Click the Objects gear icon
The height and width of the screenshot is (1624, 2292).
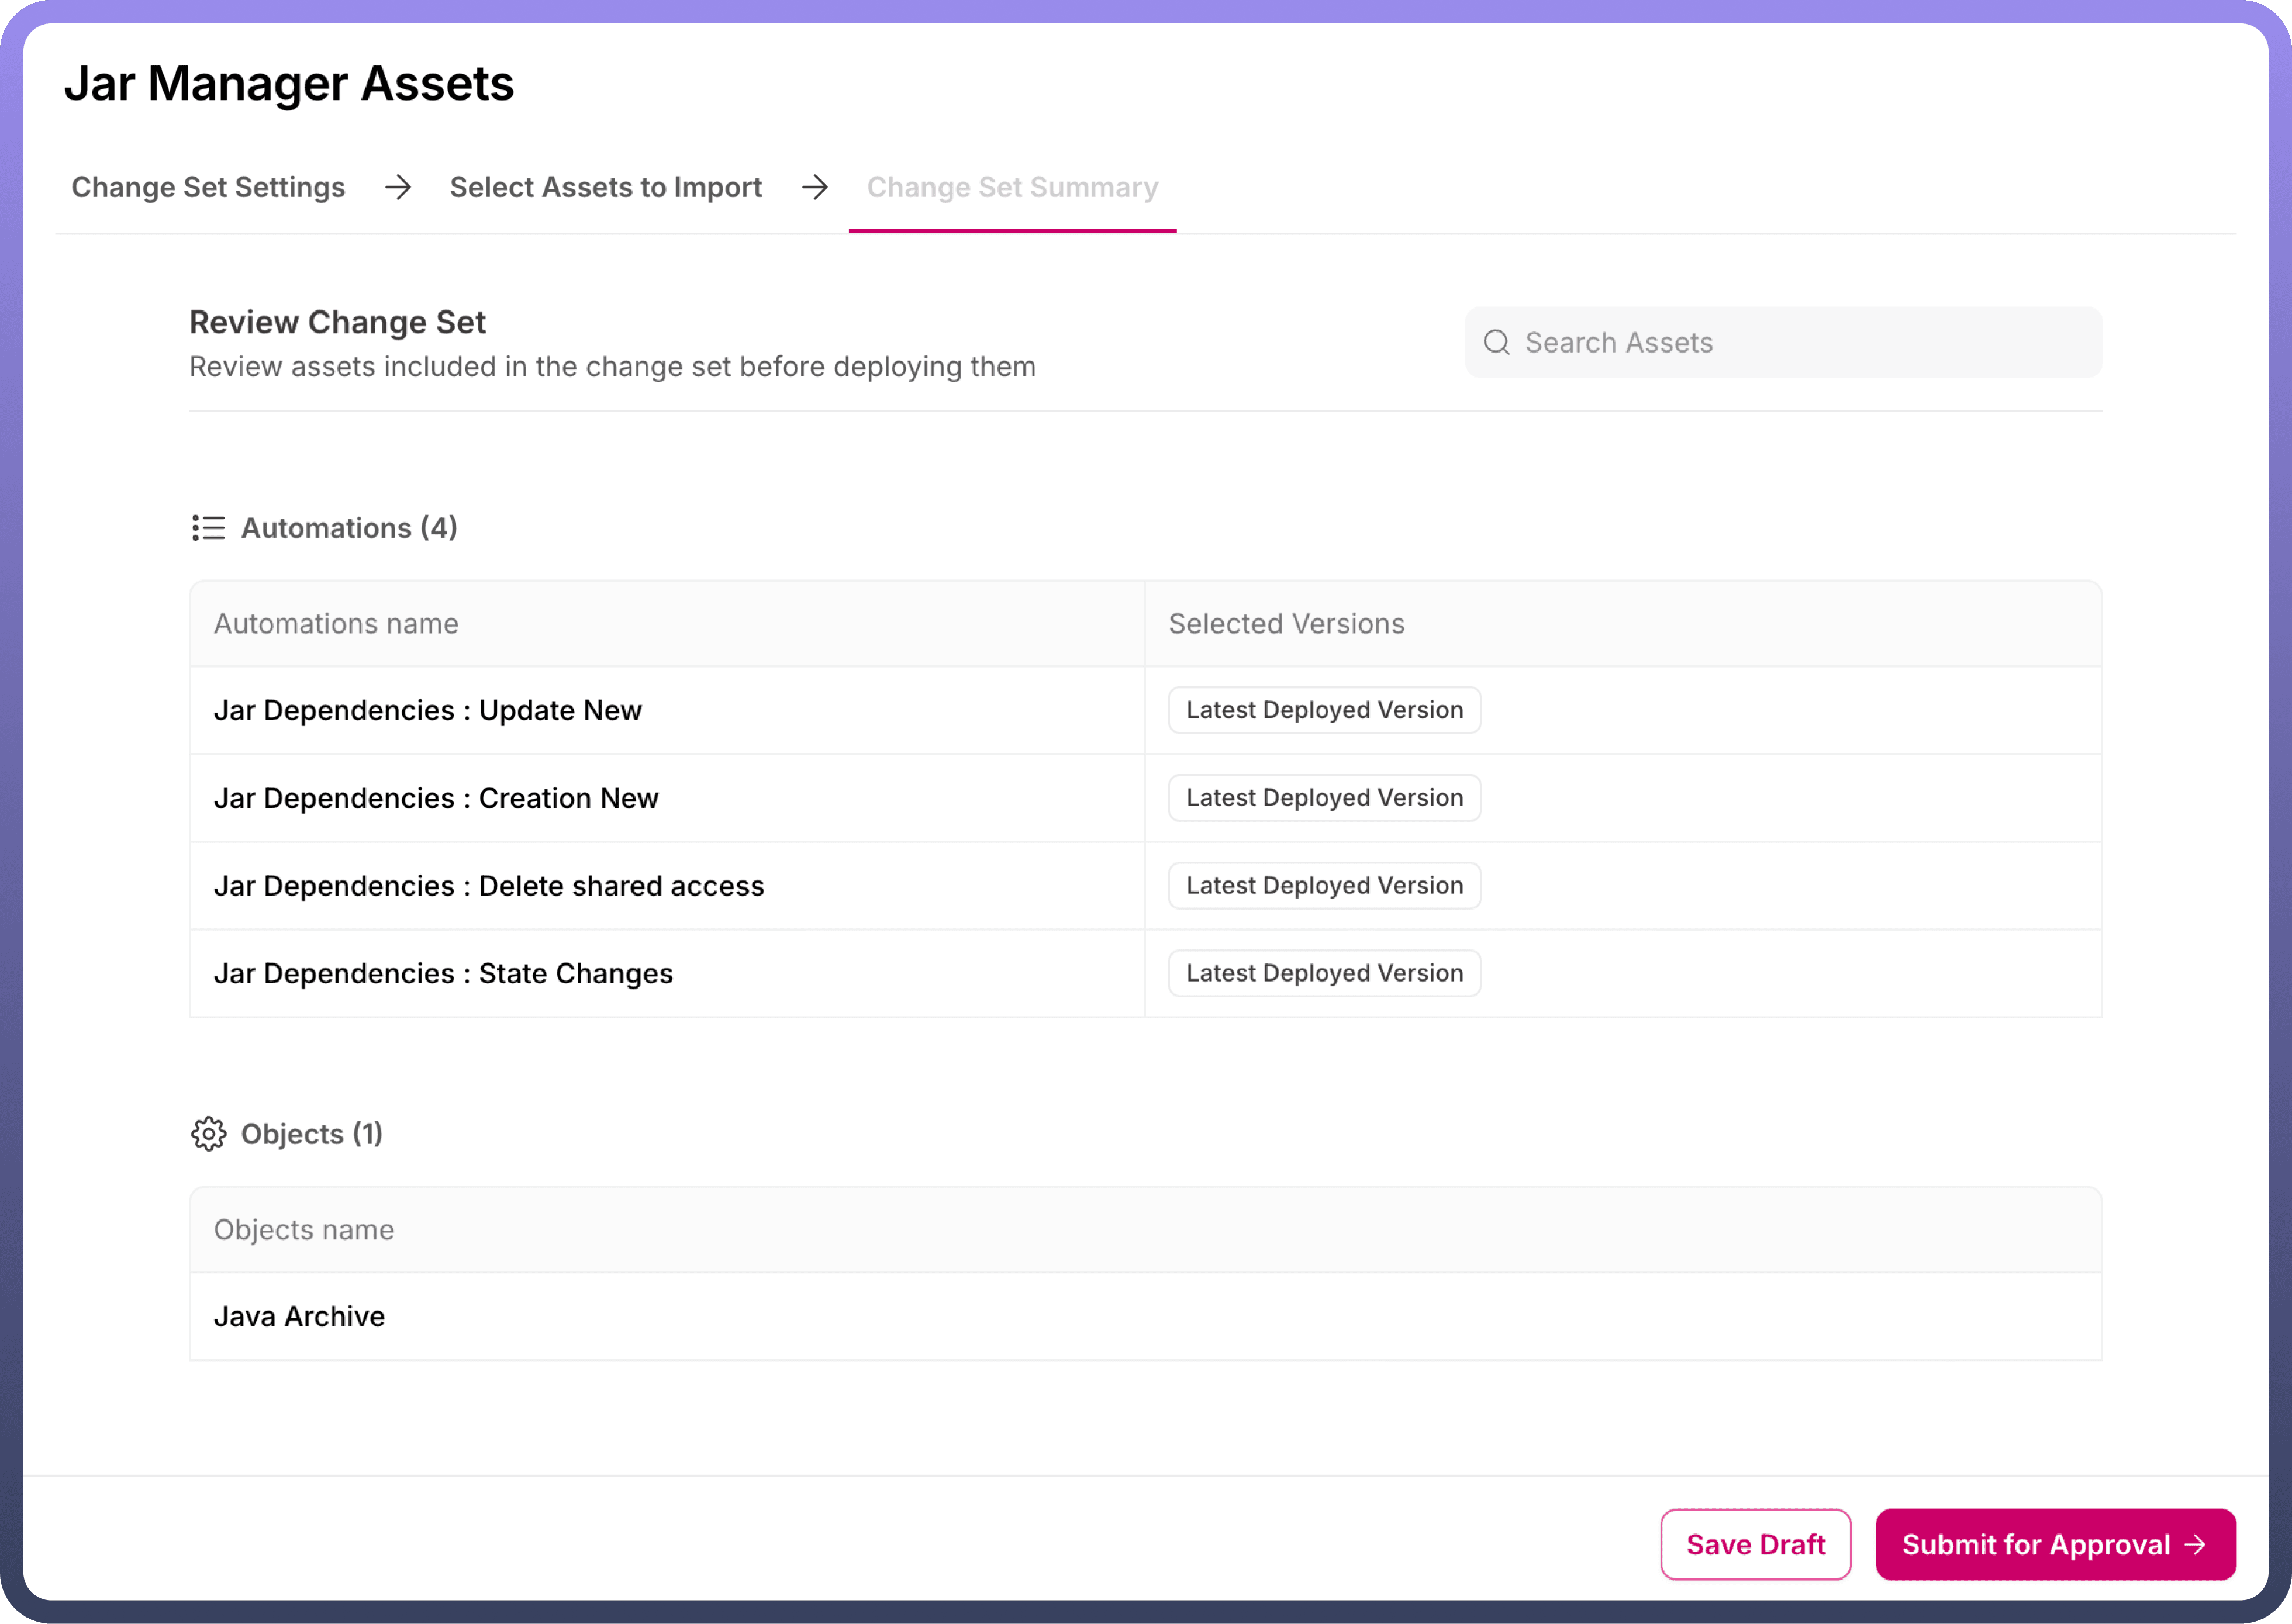(208, 1134)
